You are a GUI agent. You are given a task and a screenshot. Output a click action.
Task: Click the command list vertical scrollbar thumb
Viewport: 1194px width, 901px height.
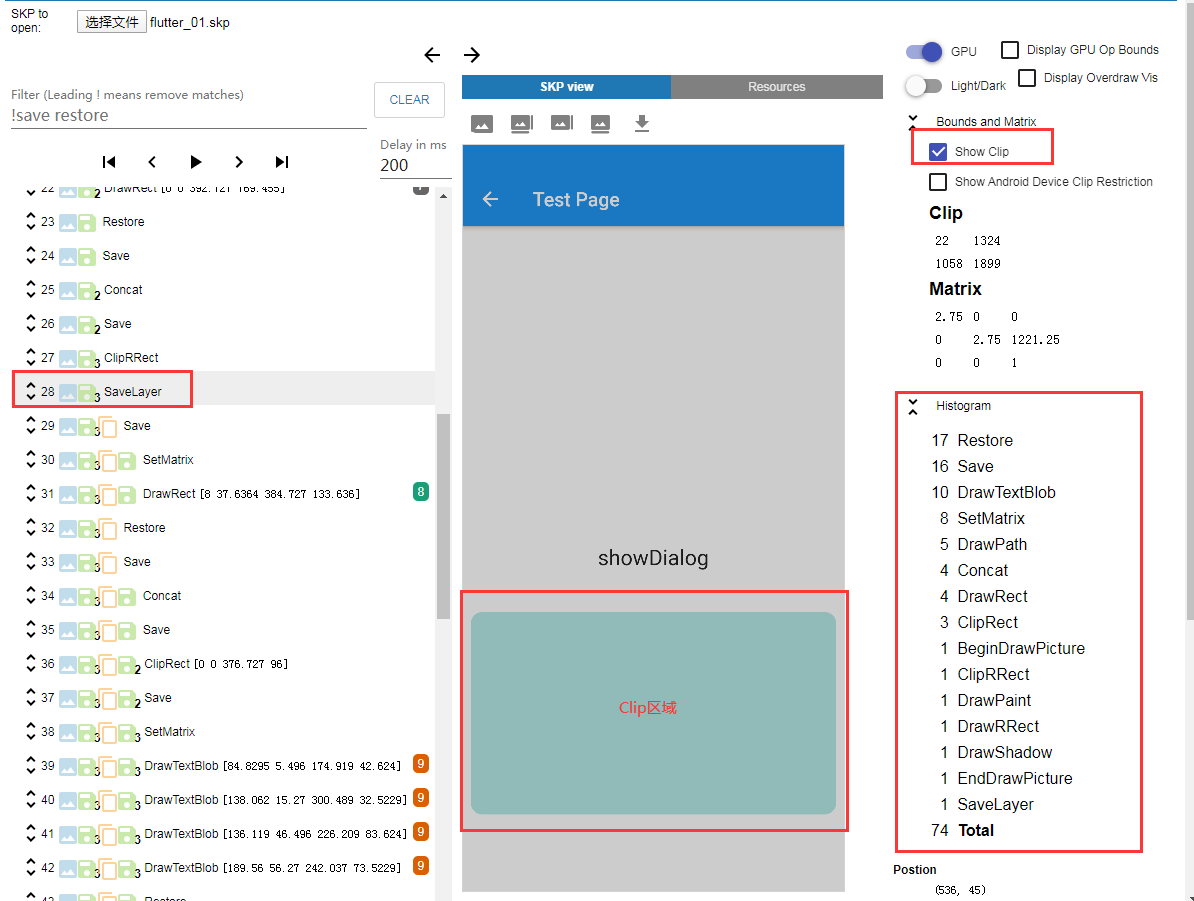click(x=443, y=516)
